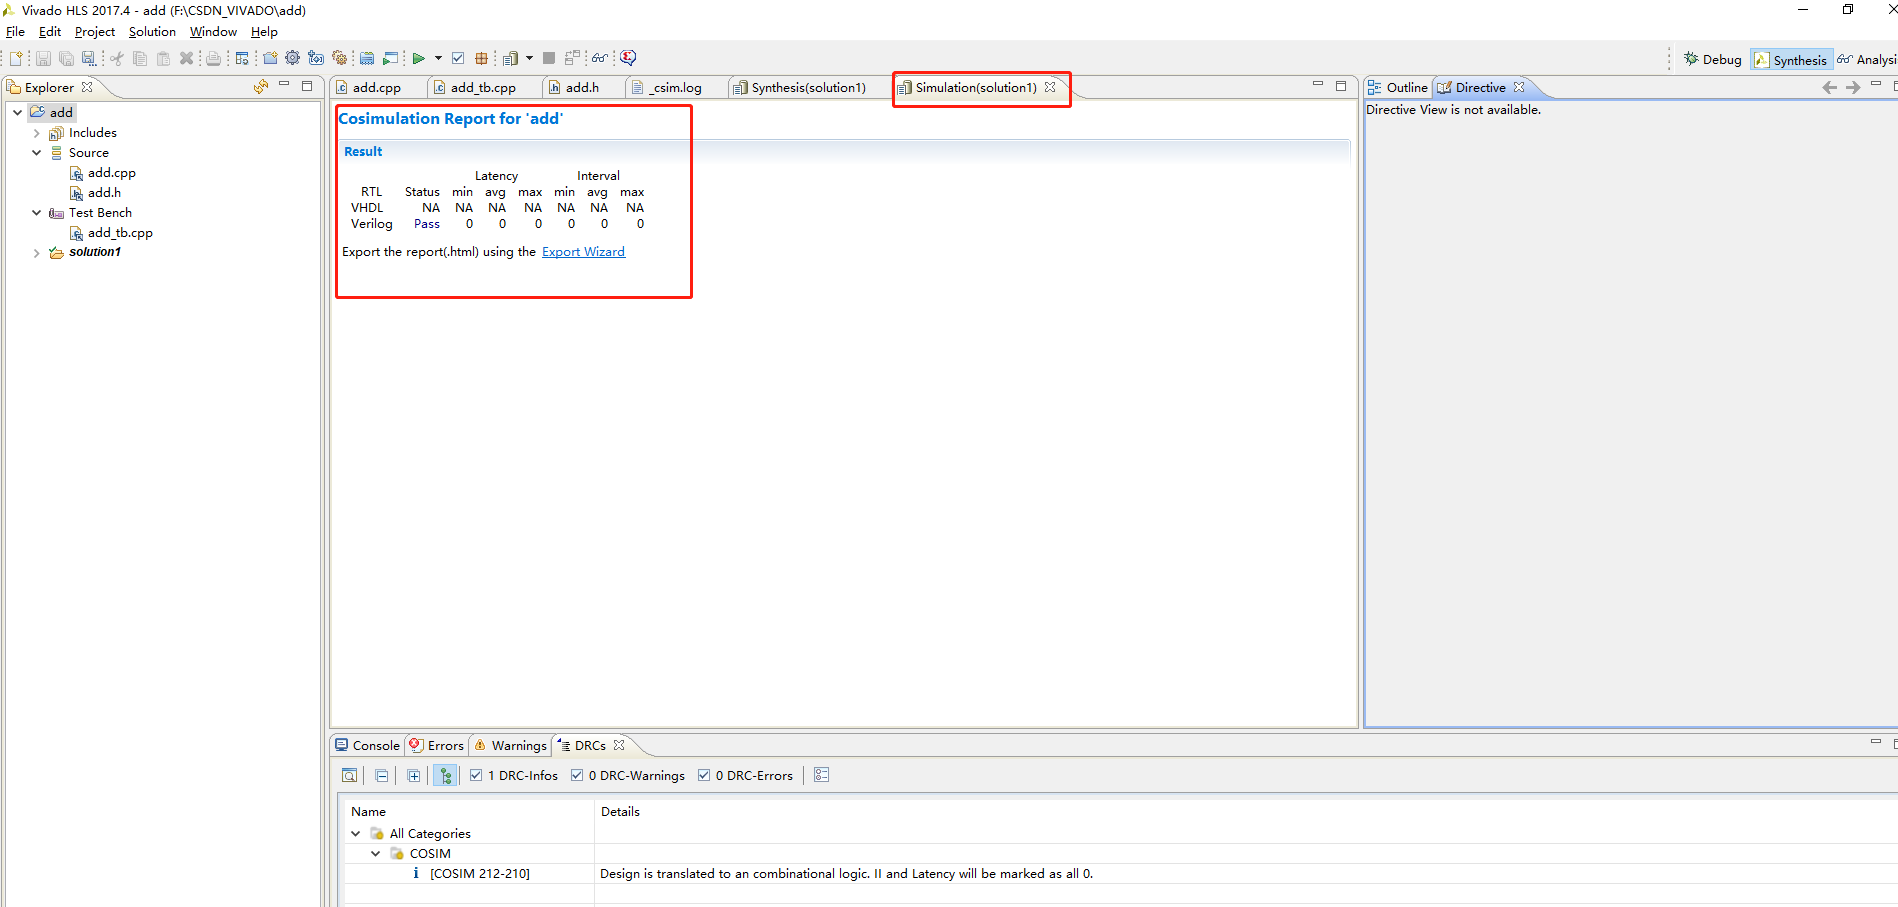This screenshot has width=1898, height=907.
Task: Click the Run C/RTL Cosimulation checkmark icon
Action: [458, 58]
